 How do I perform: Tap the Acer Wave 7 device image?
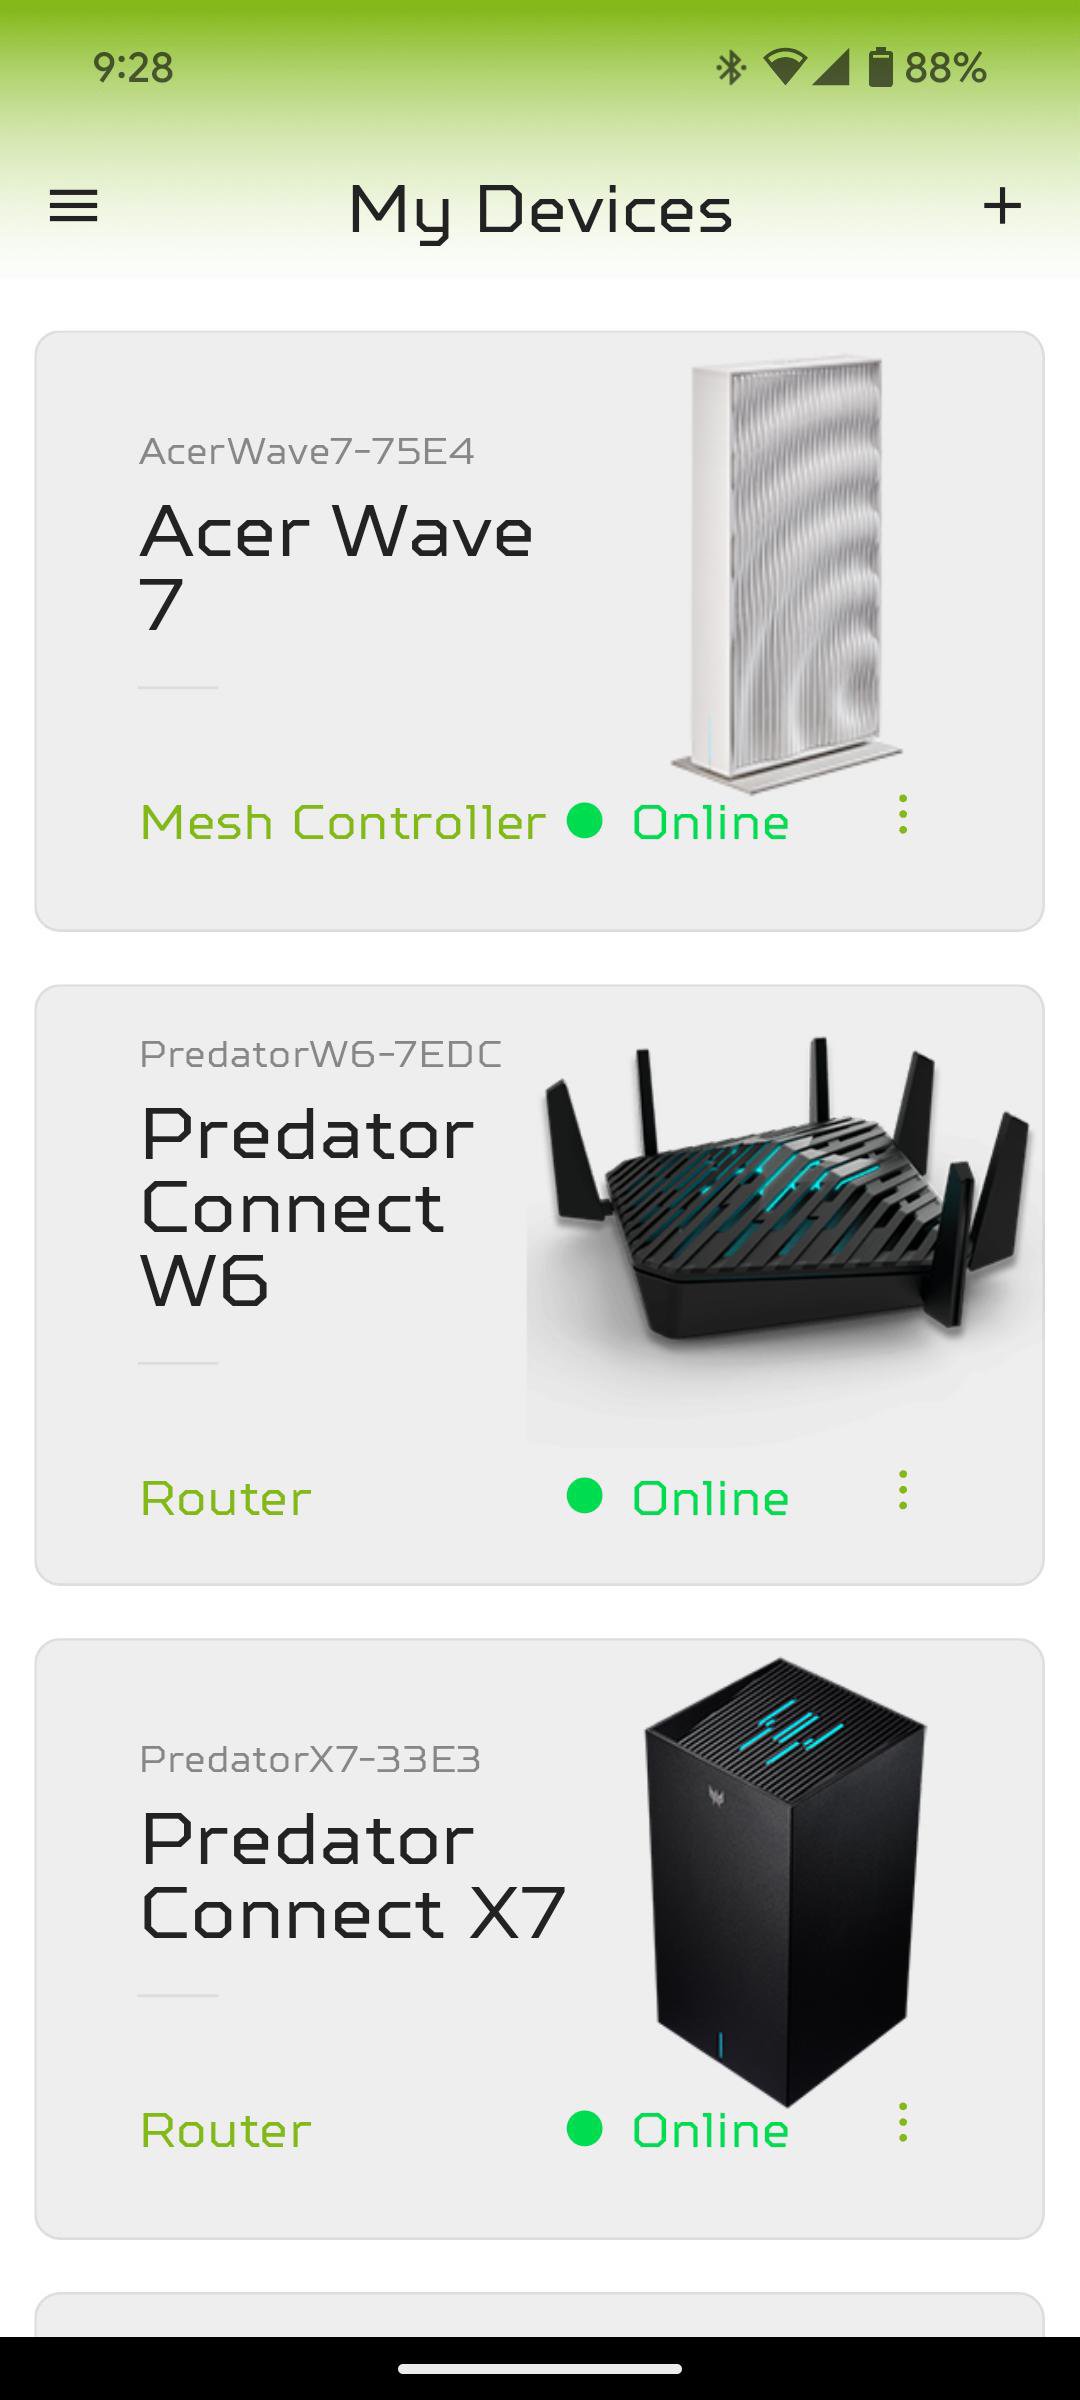(787, 575)
